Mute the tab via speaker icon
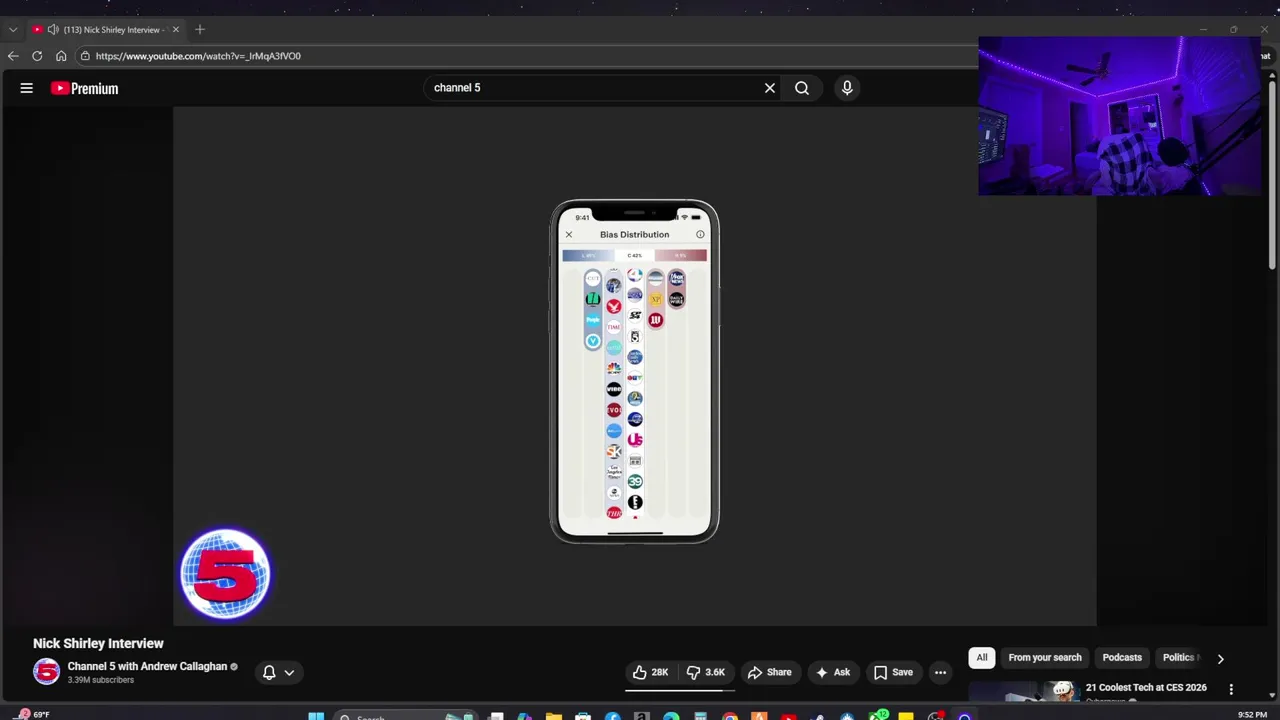 tap(53, 30)
